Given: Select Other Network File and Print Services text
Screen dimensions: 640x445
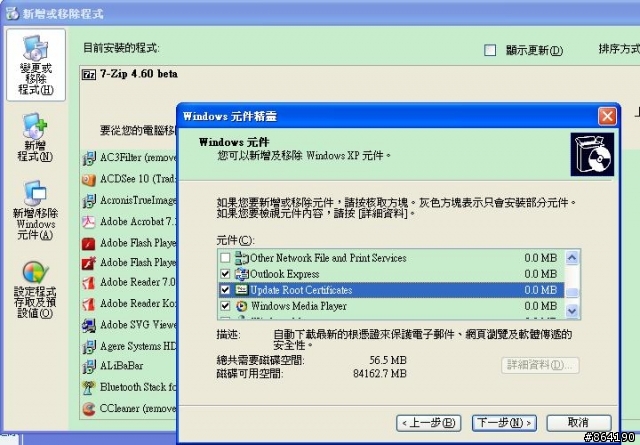Looking at the screenshot, I should point(328,258).
